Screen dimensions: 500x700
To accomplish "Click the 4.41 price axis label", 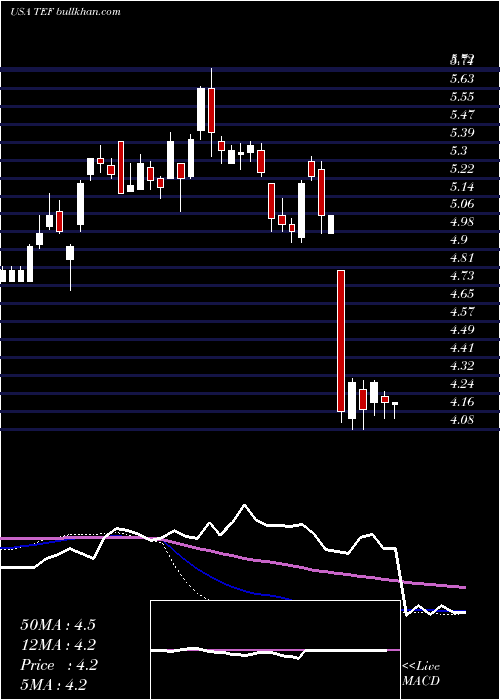I will [x=462, y=348].
